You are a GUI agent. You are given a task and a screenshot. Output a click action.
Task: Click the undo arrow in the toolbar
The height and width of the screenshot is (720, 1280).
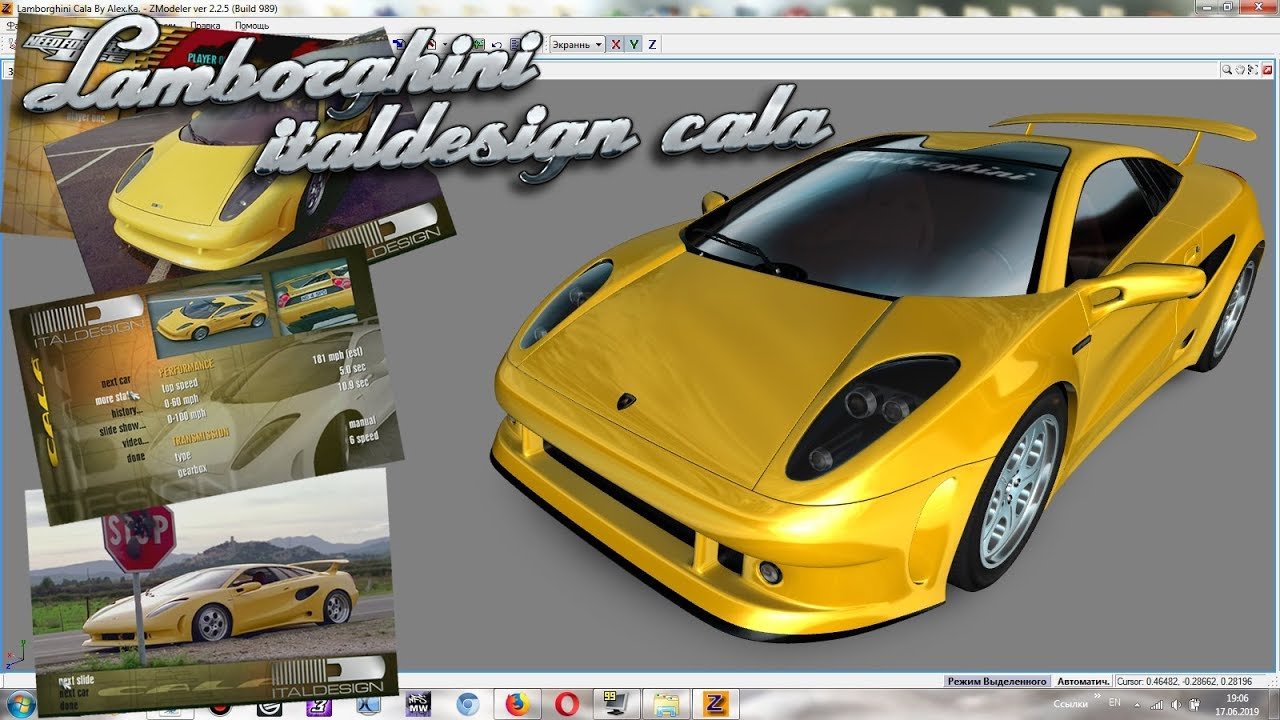497,45
